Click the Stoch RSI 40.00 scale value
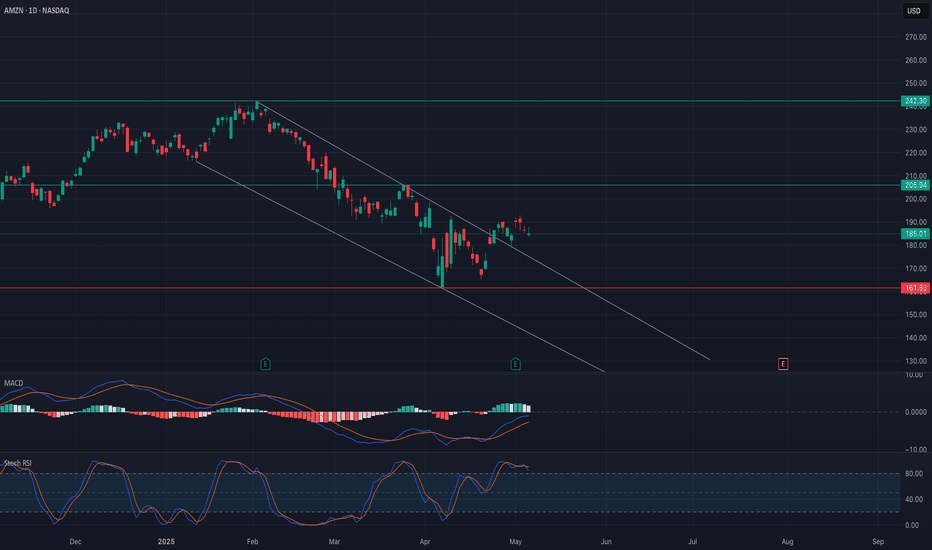 (x=914, y=499)
